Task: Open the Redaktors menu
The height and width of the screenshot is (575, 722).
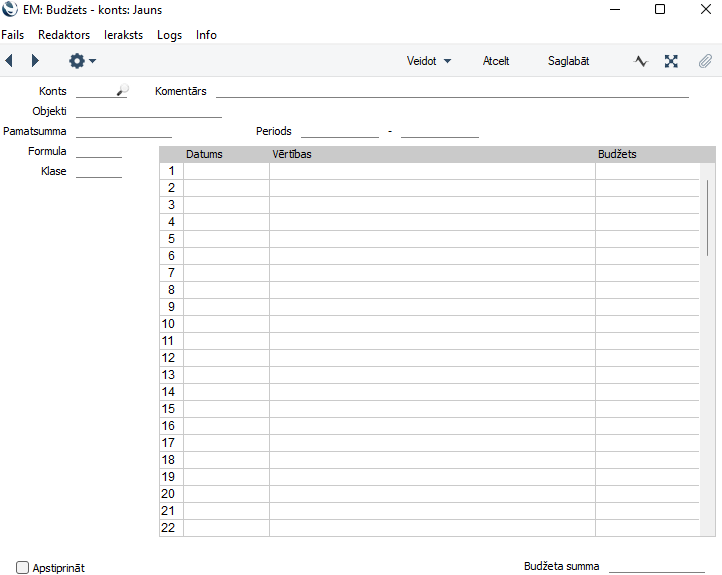Action: 64,35
